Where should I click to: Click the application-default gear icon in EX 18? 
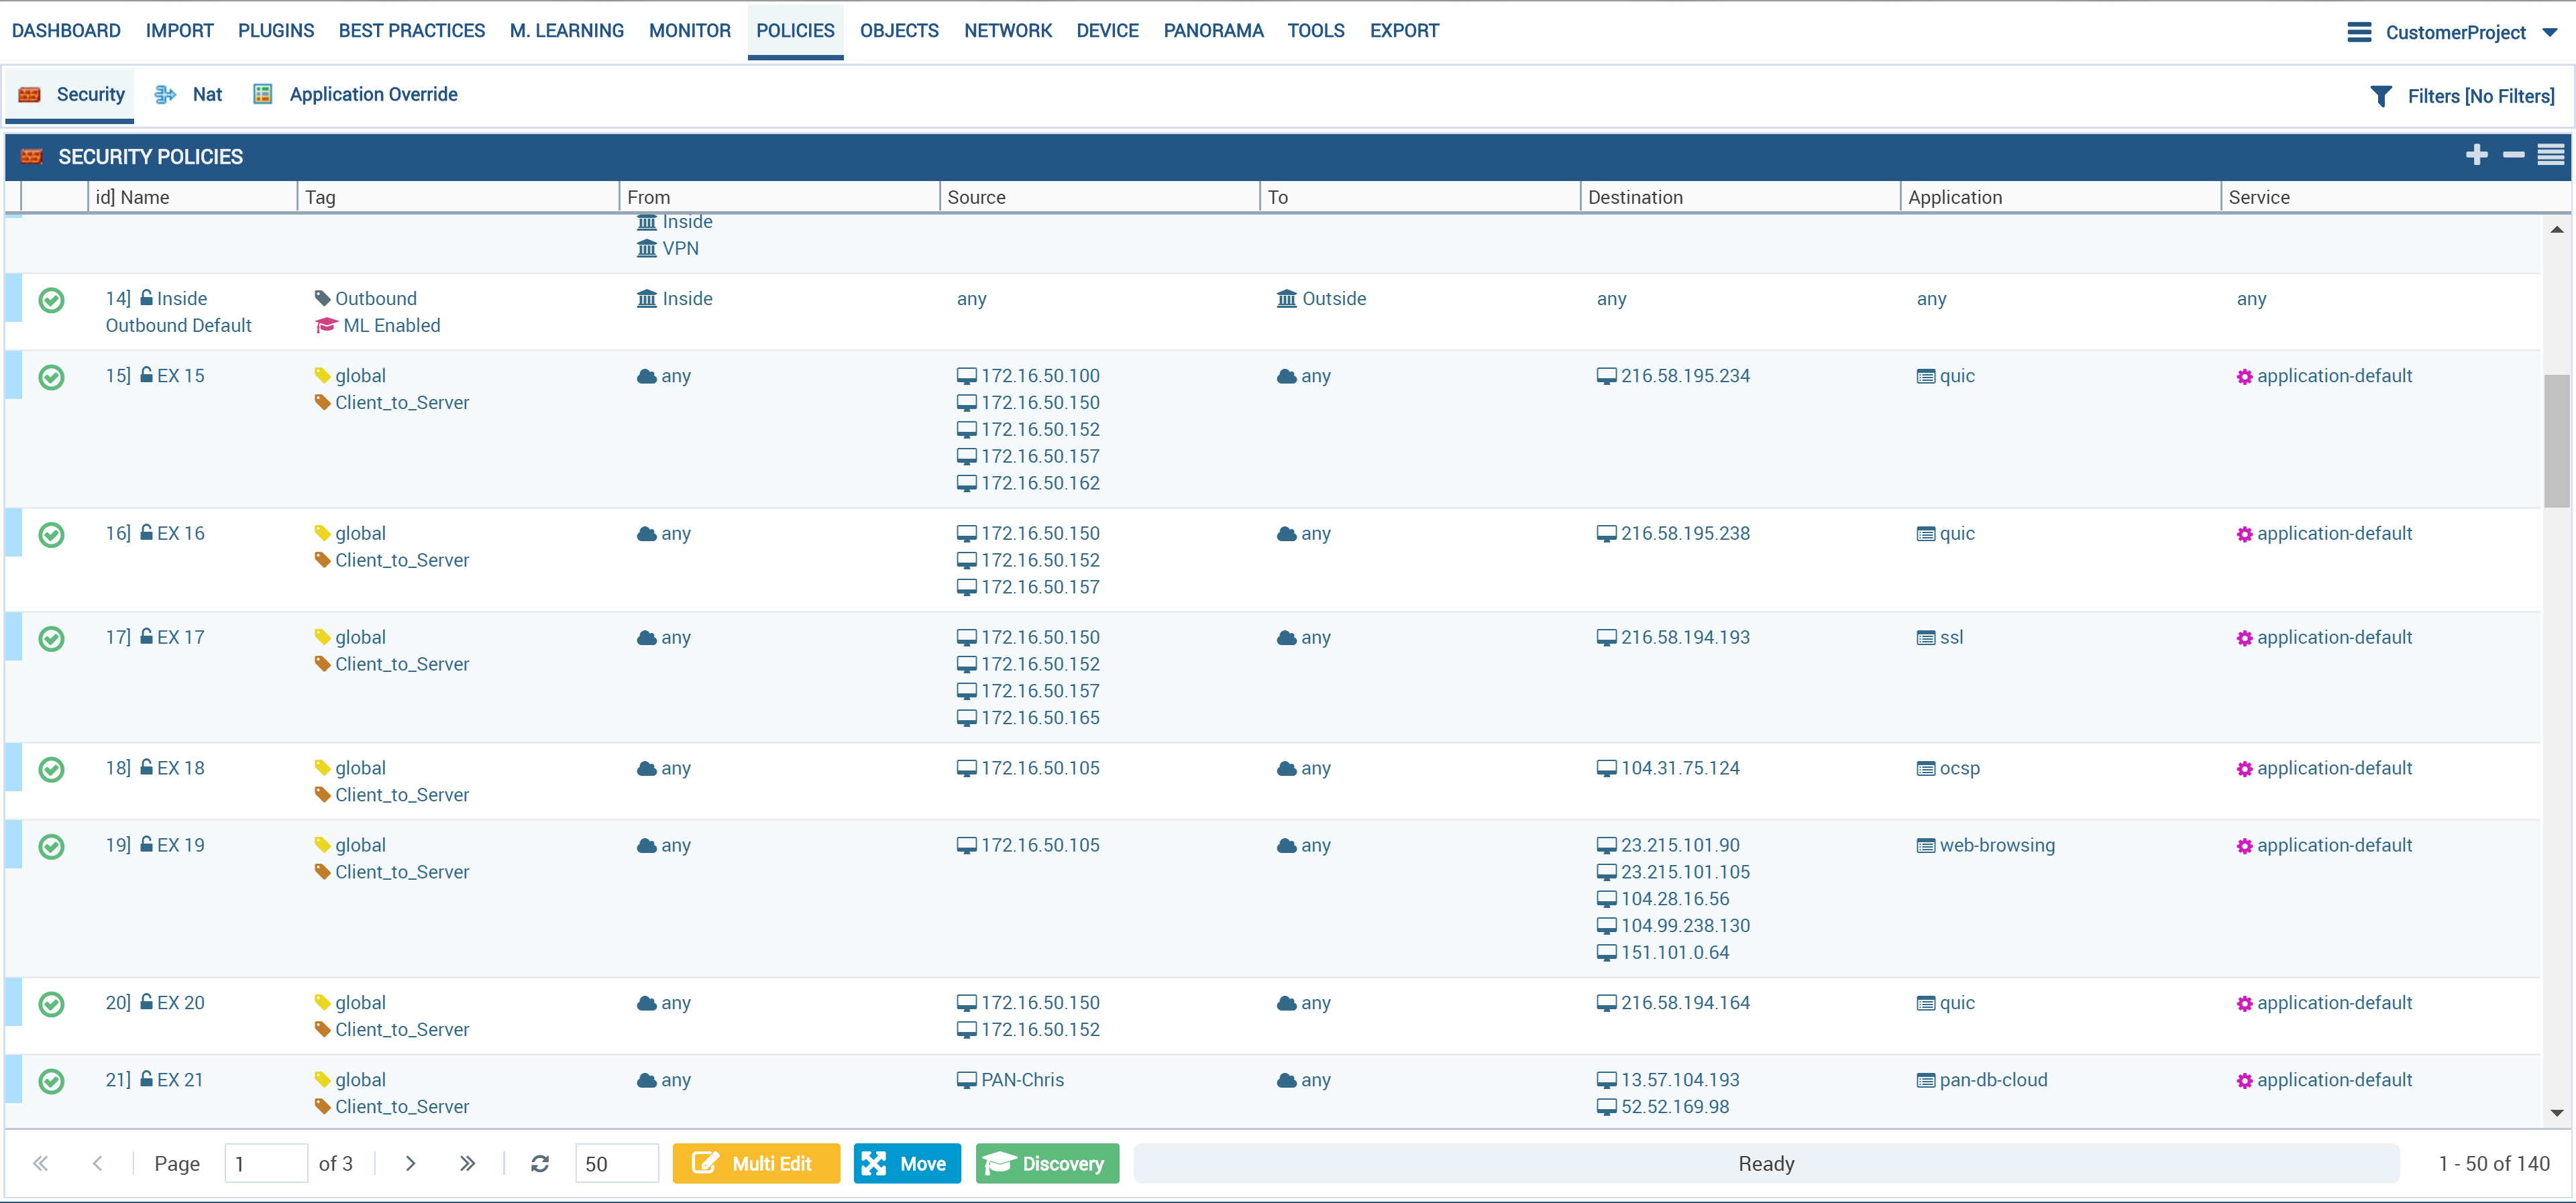tap(2244, 769)
